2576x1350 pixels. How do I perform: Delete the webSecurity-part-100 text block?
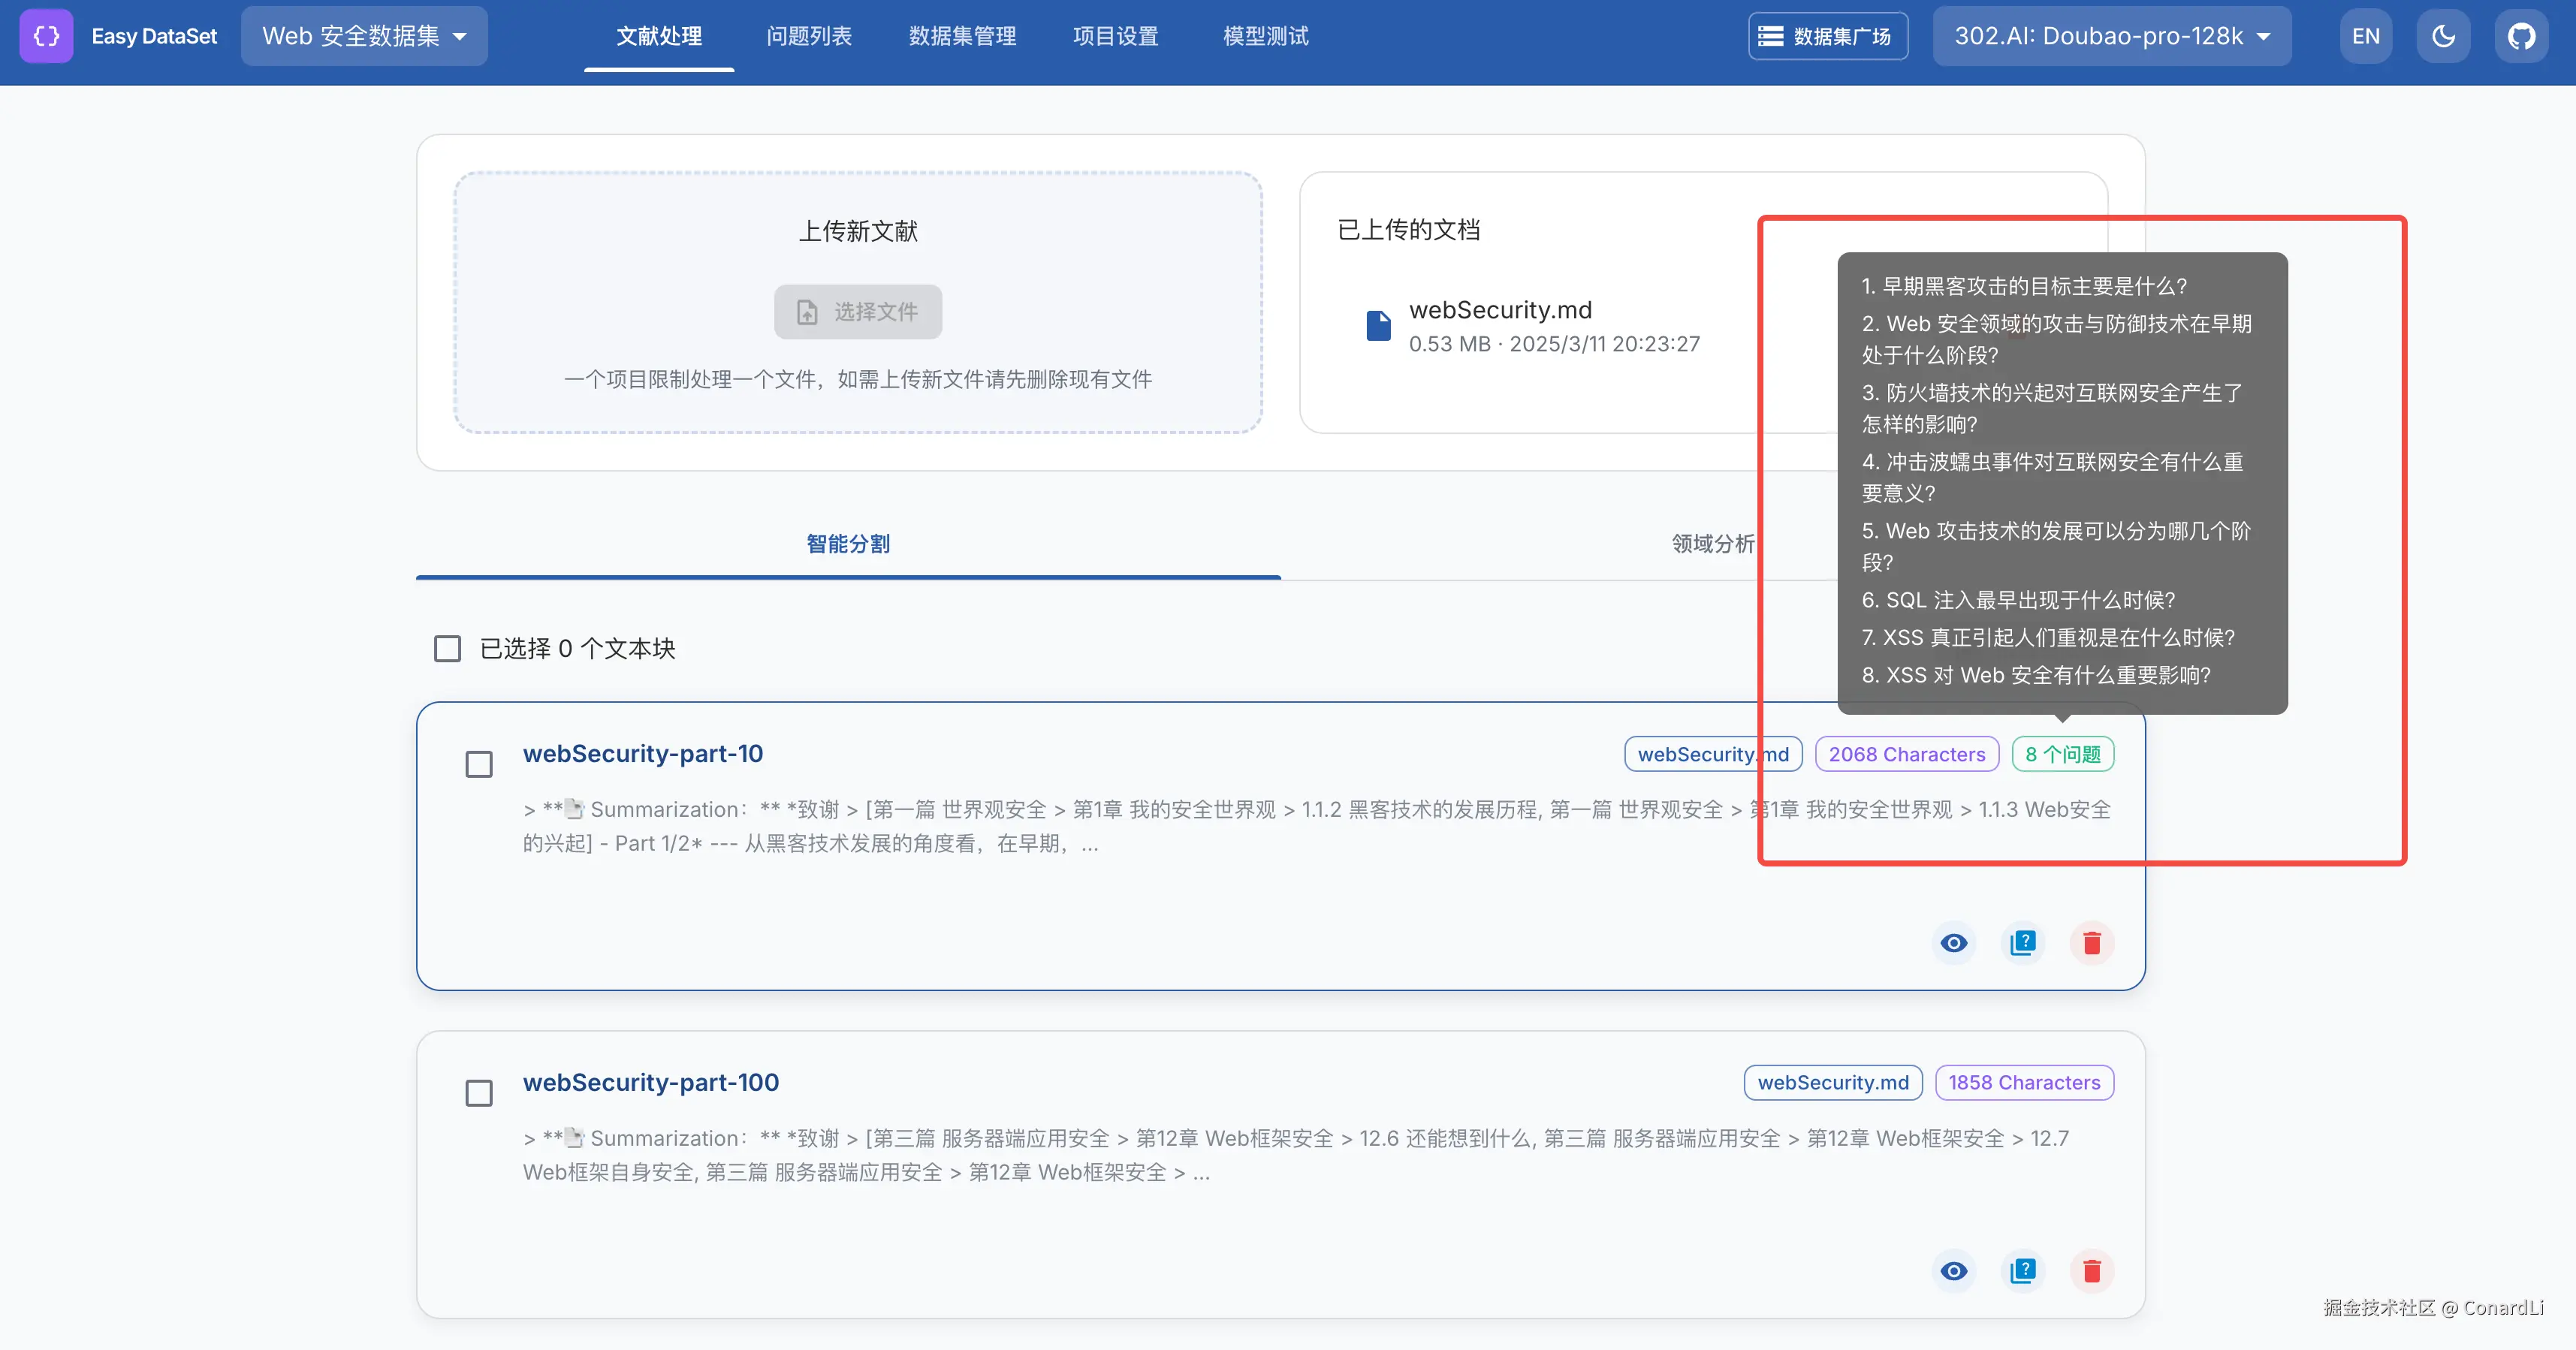(x=2092, y=1270)
